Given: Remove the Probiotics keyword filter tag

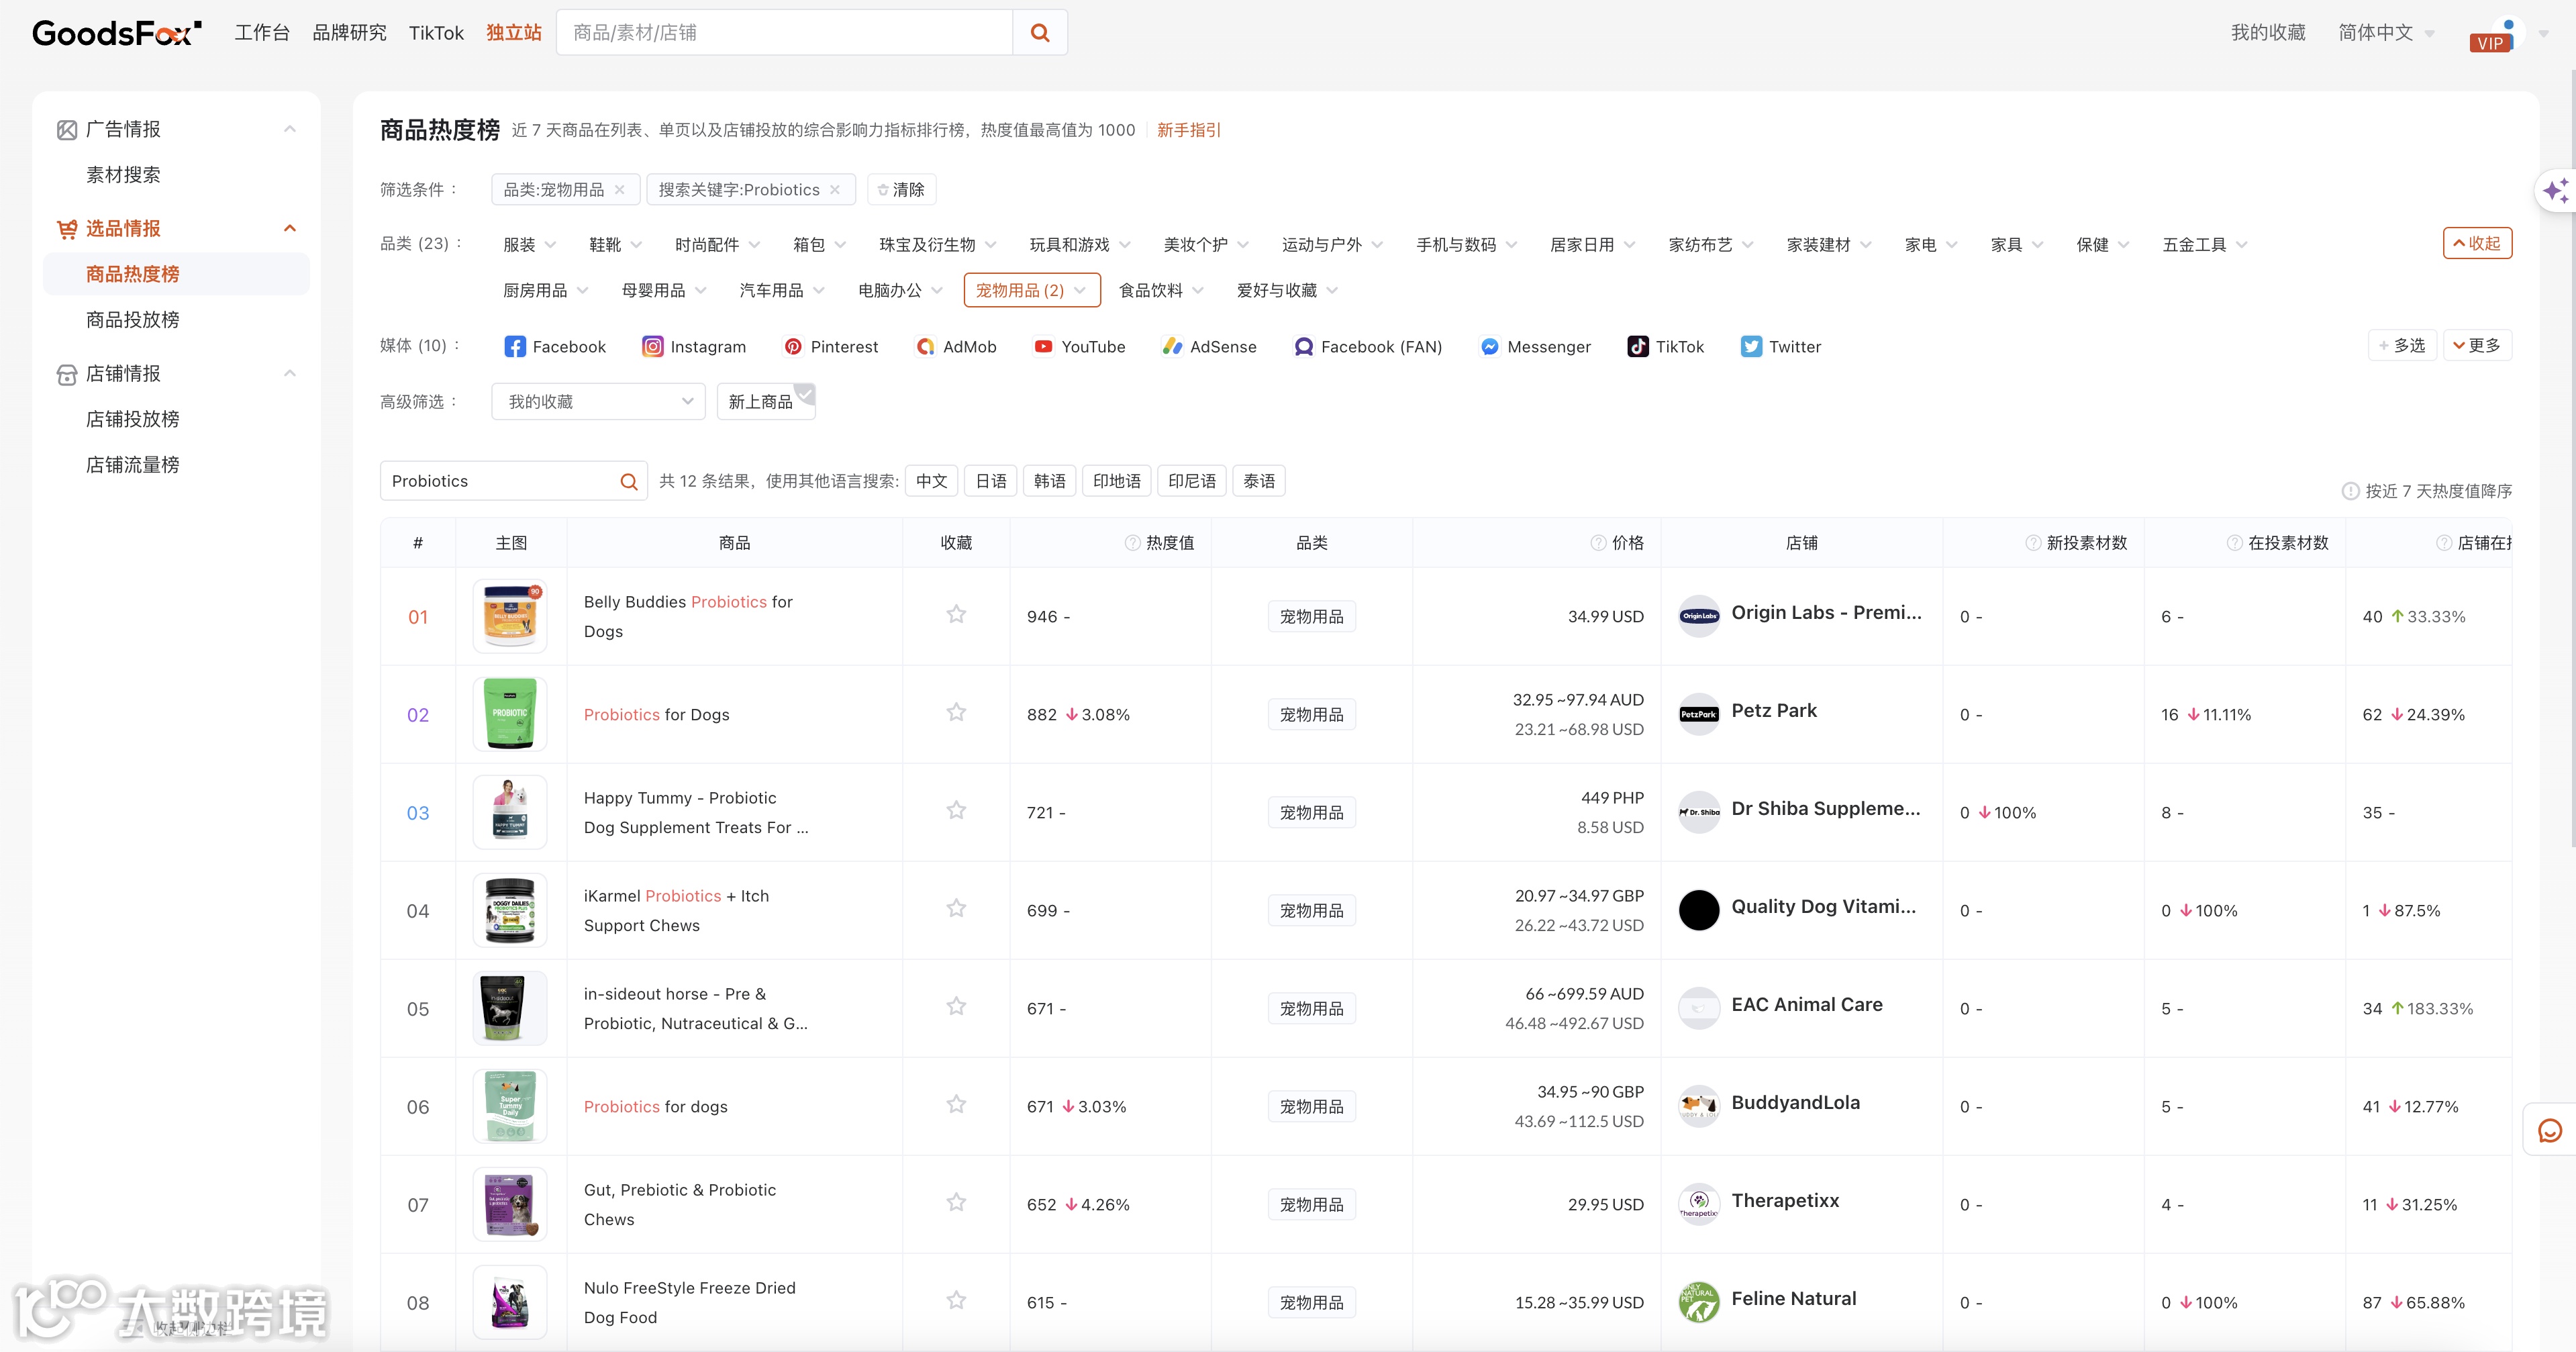Looking at the screenshot, I should 835,190.
